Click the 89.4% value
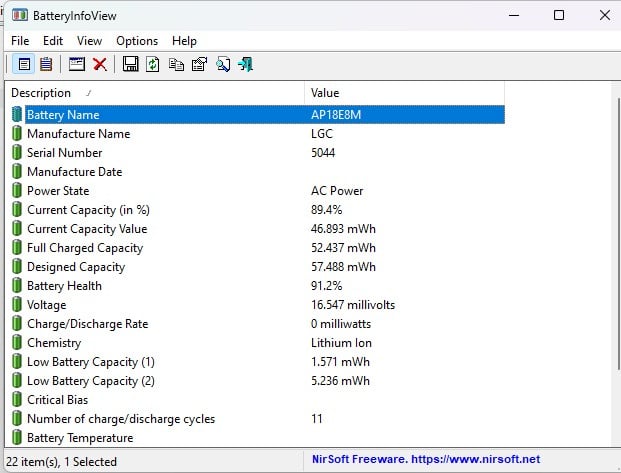 click(326, 210)
